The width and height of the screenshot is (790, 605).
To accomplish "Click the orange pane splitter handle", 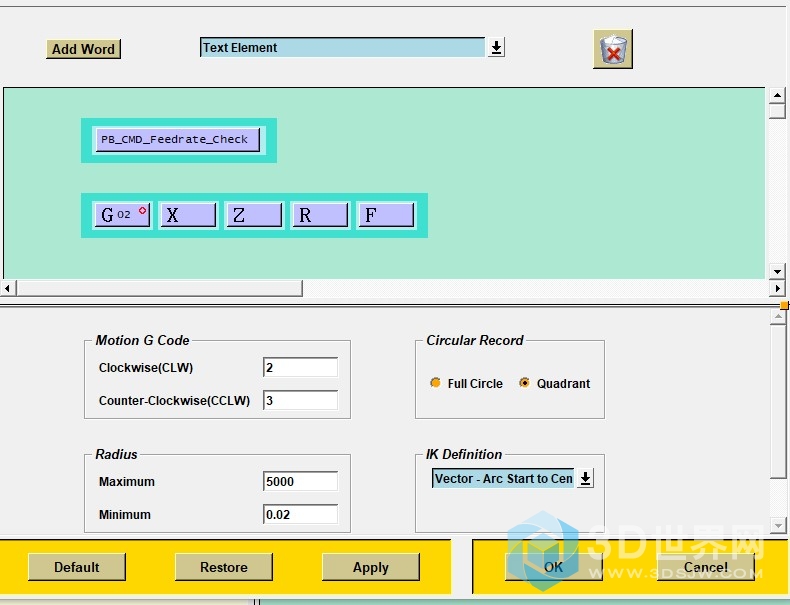I will 784,305.
